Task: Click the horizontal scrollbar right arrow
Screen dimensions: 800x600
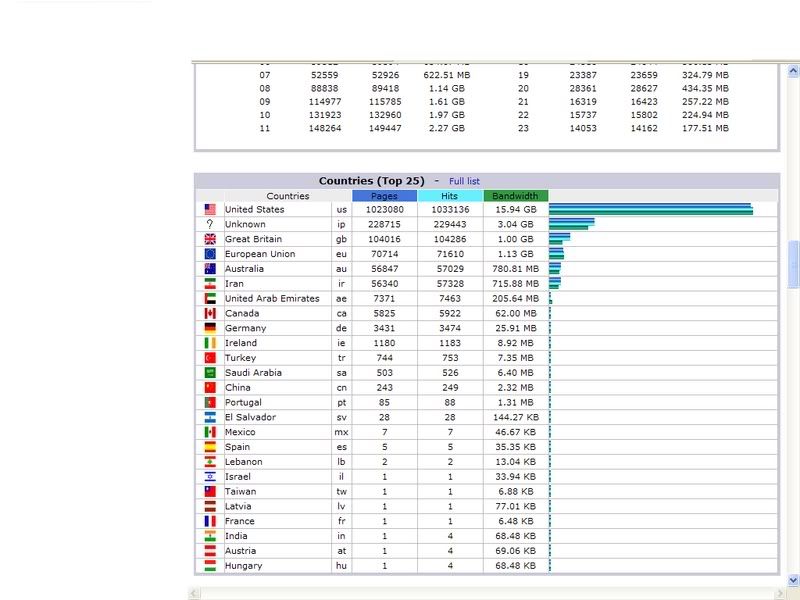Action: coord(779,593)
